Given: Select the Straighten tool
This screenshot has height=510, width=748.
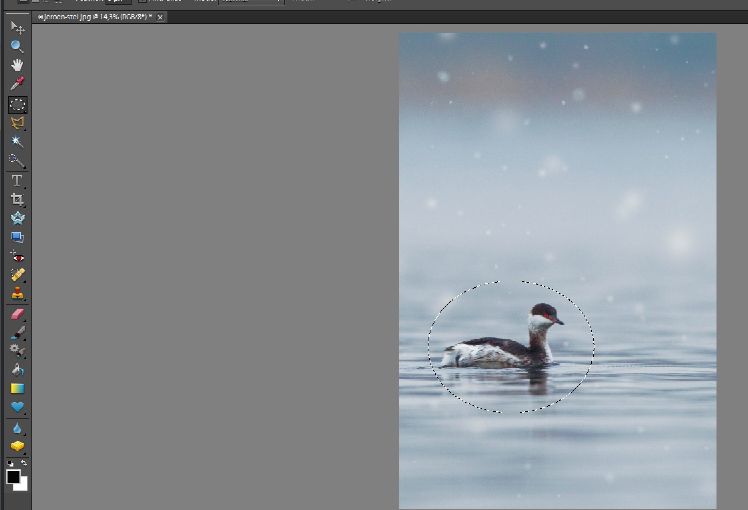Looking at the screenshot, I should (x=17, y=237).
